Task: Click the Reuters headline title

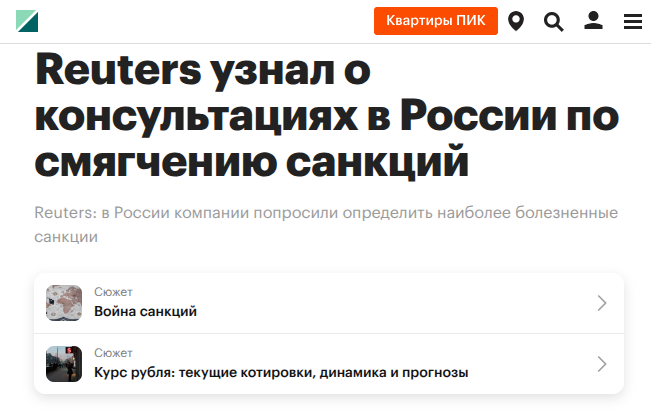Action: click(327, 115)
